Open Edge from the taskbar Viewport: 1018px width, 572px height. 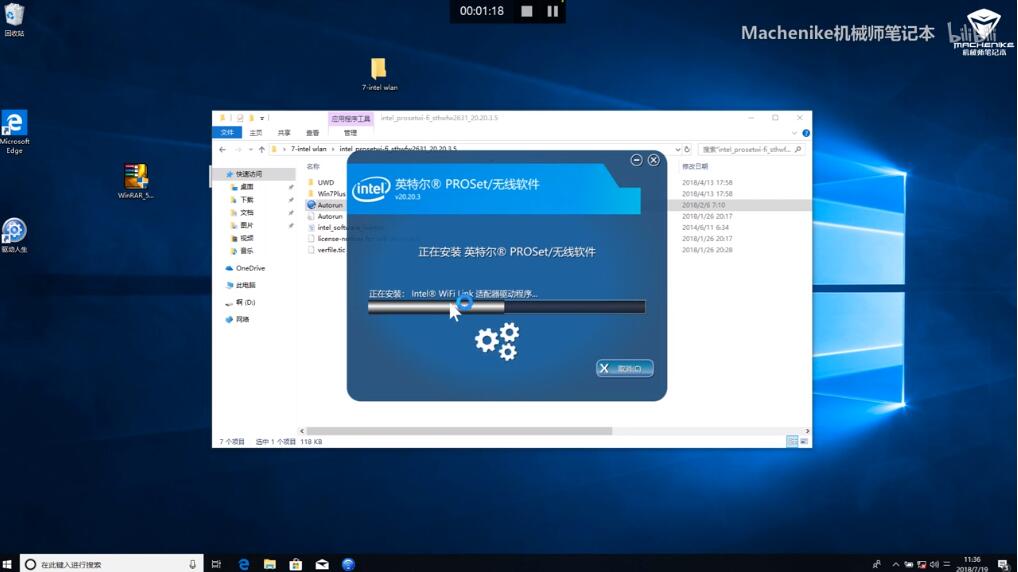coord(243,564)
